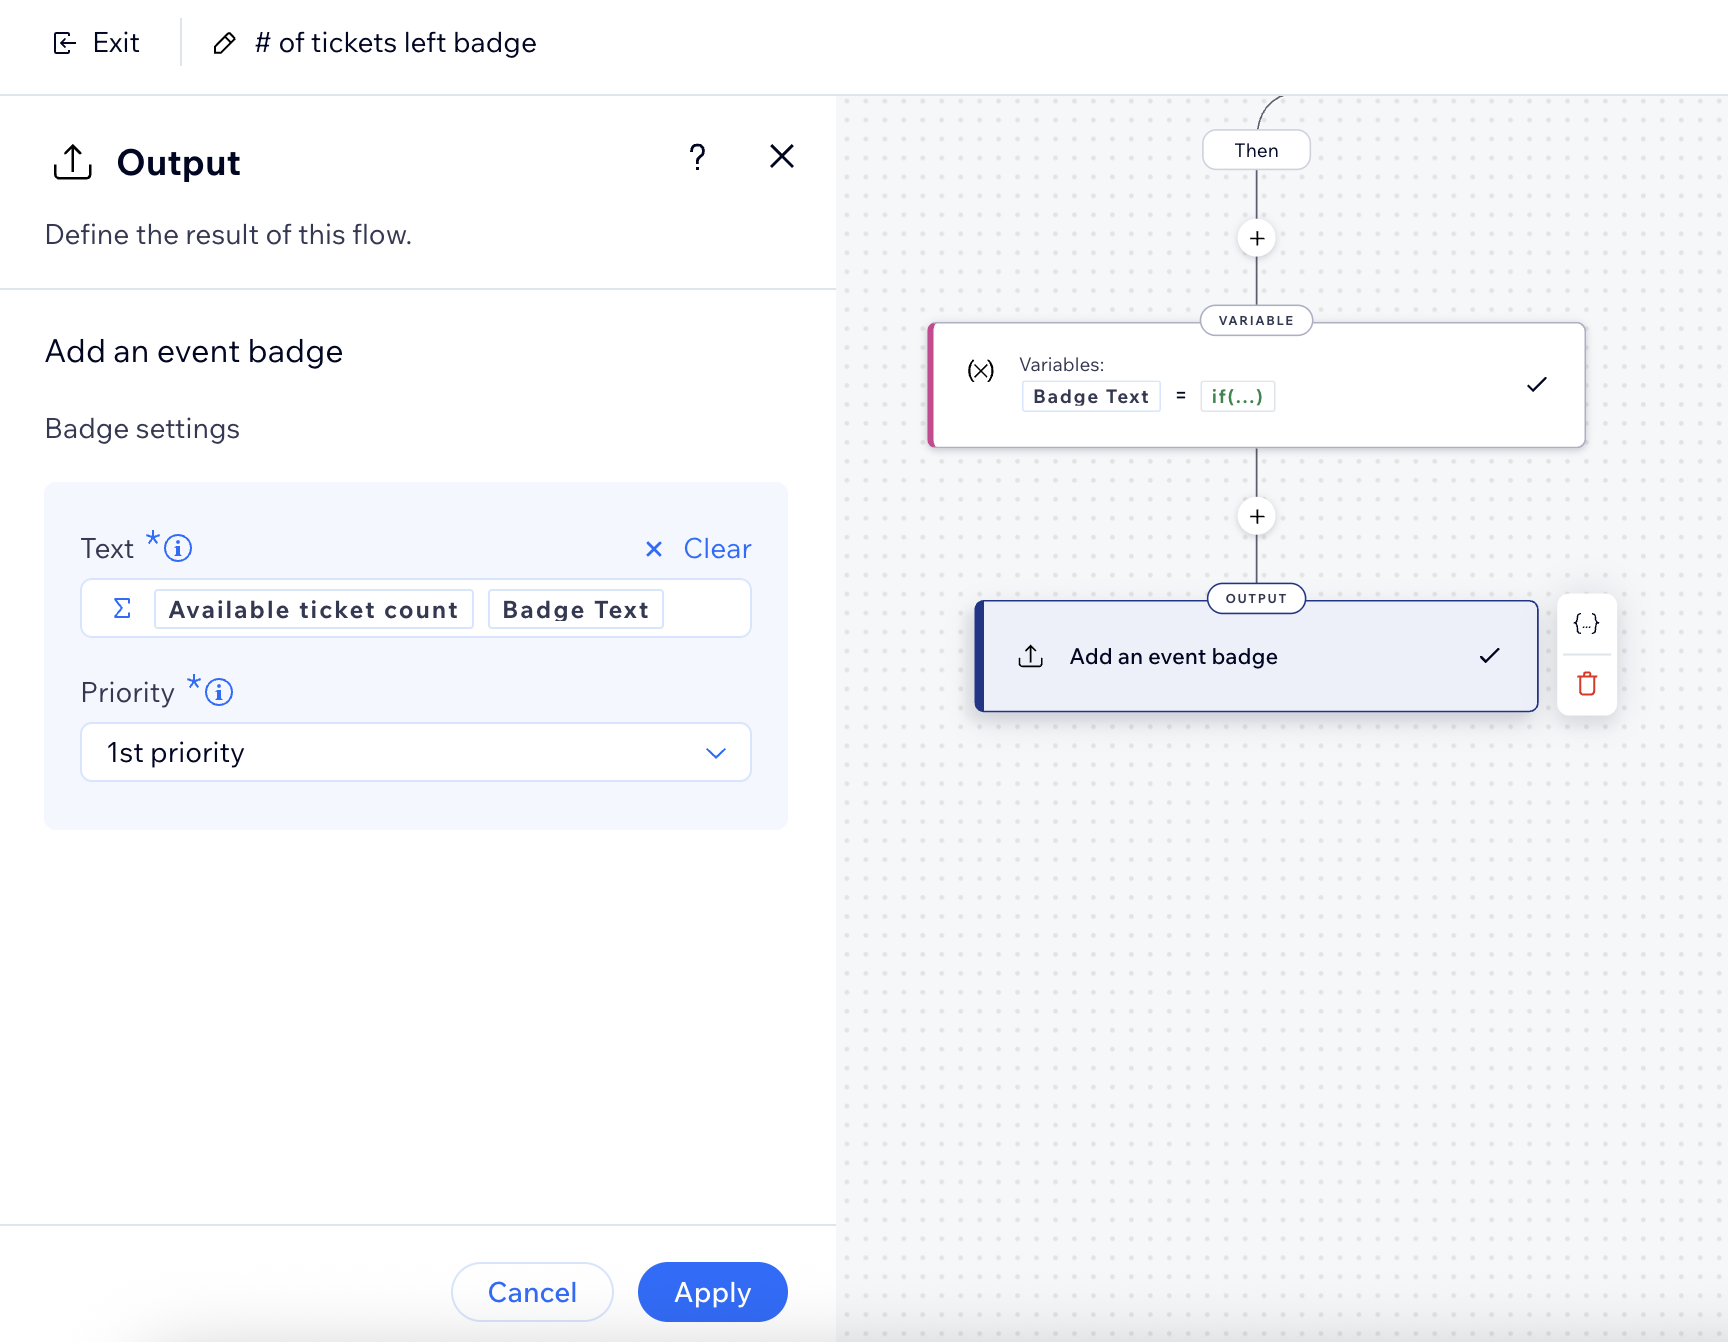Delete the output step with trash icon
The image size is (1728, 1342).
[1586, 685]
